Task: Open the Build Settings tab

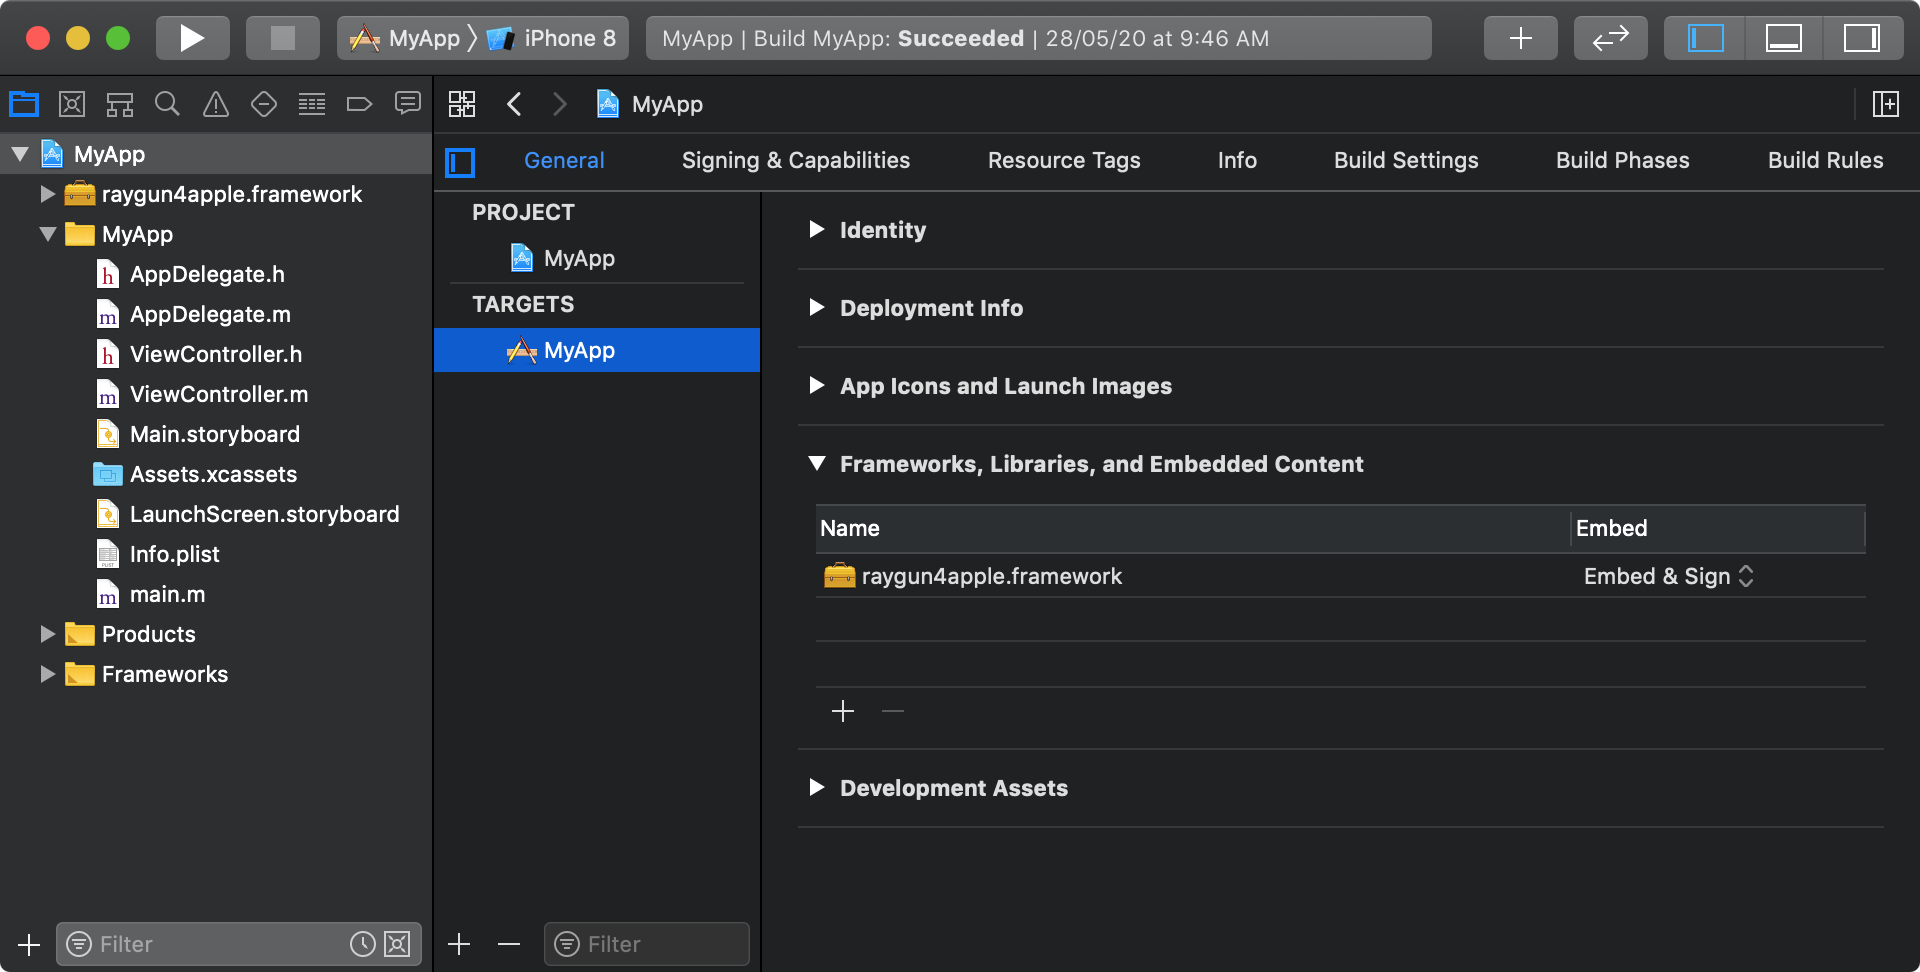Action: tap(1406, 160)
